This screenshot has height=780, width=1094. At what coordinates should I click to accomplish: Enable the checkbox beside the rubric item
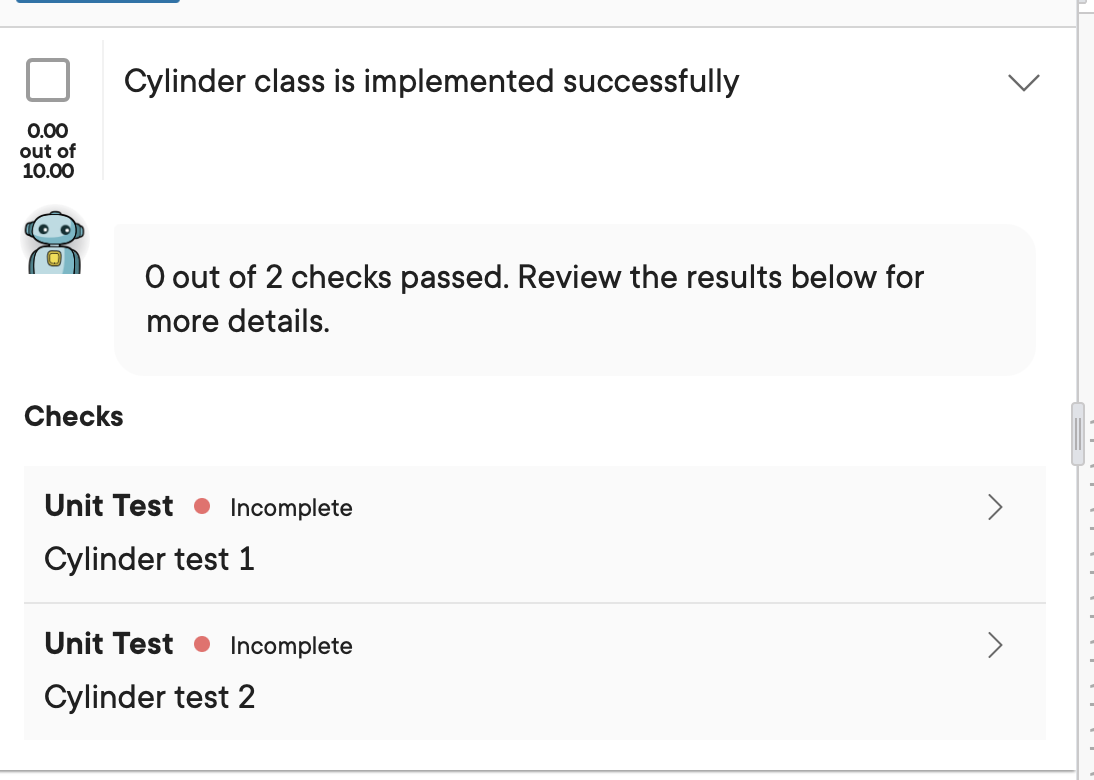click(47, 80)
